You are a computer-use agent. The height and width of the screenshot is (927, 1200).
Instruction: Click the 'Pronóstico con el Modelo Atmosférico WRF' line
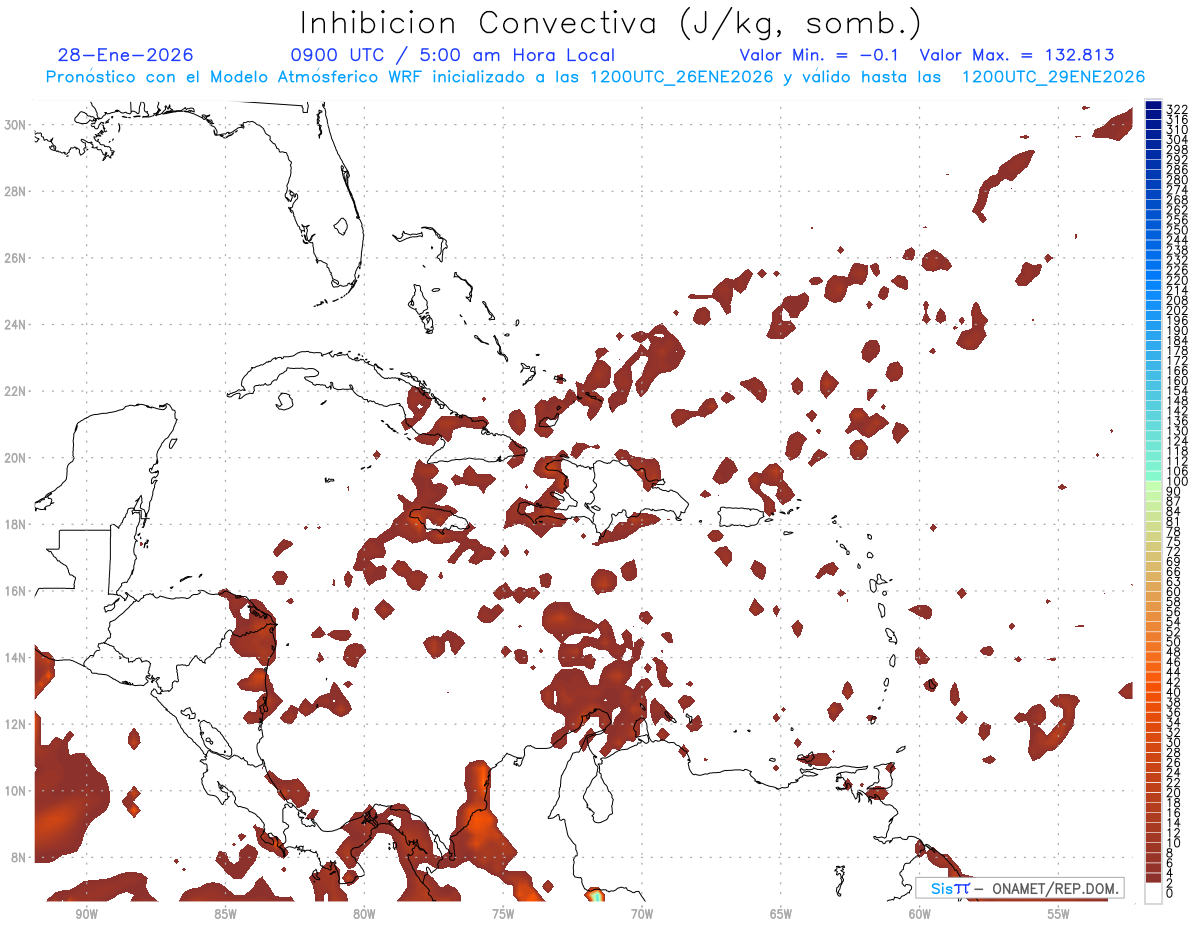click(236, 77)
